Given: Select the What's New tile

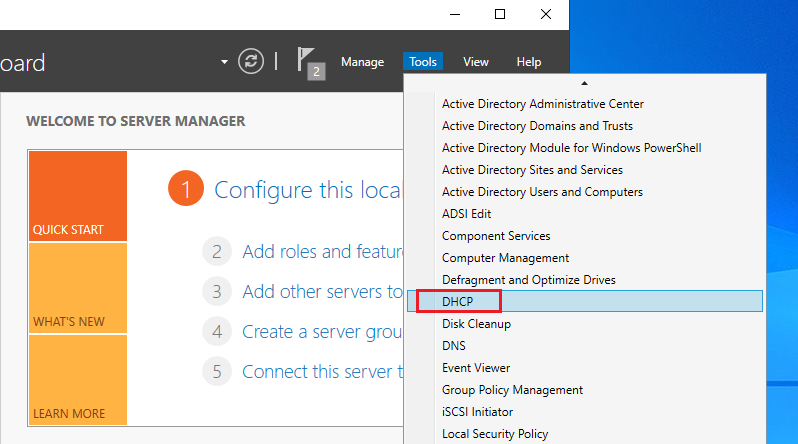Looking at the screenshot, I should coord(78,288).
